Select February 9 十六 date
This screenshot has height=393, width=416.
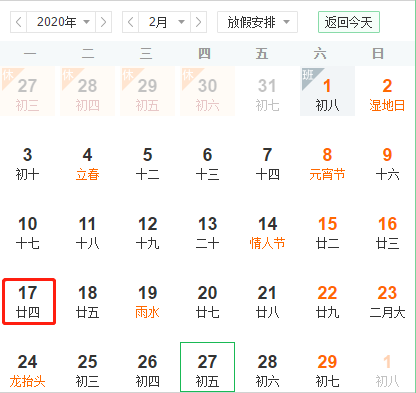click(x=387, y=164)
